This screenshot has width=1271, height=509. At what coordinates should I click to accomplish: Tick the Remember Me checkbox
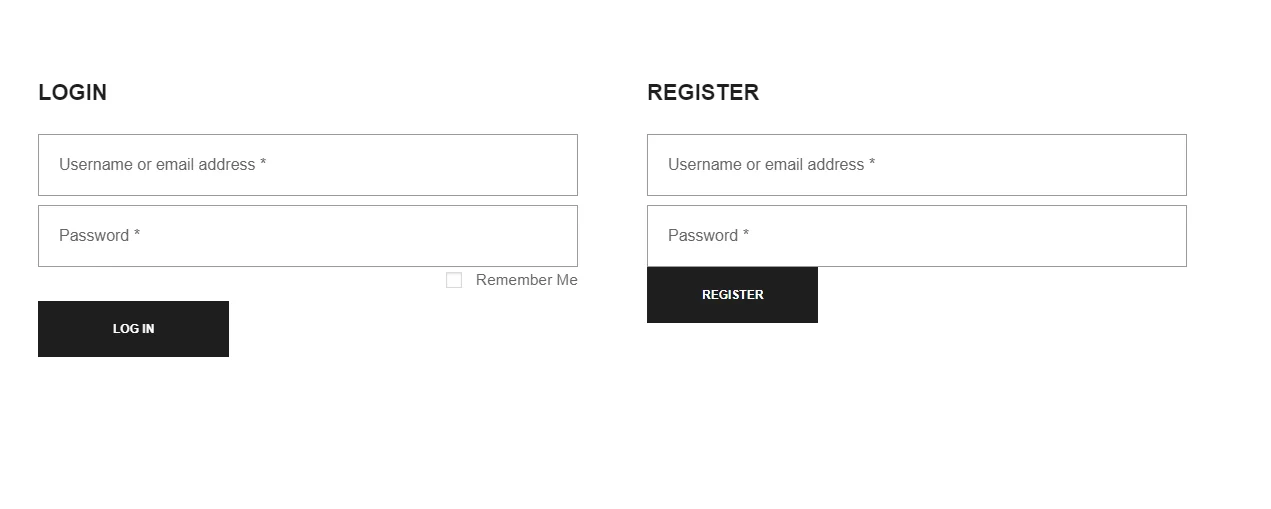coord(454,280)
